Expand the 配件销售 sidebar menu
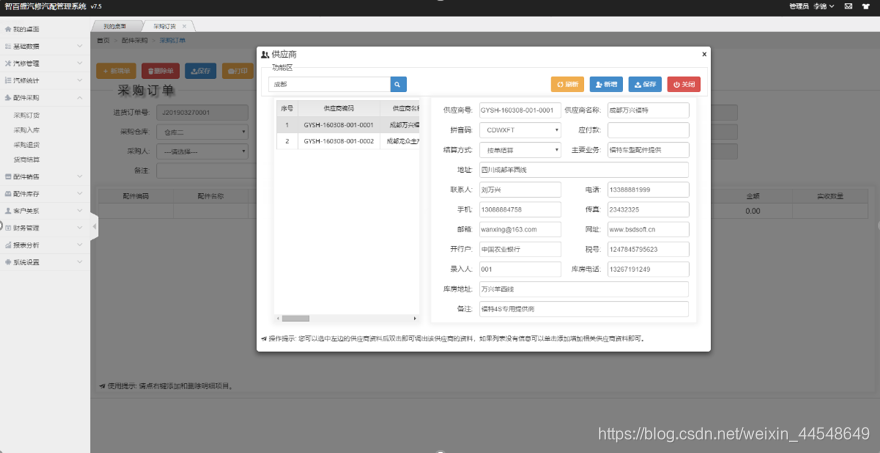The image size is (880, 453). coord(45,177)
